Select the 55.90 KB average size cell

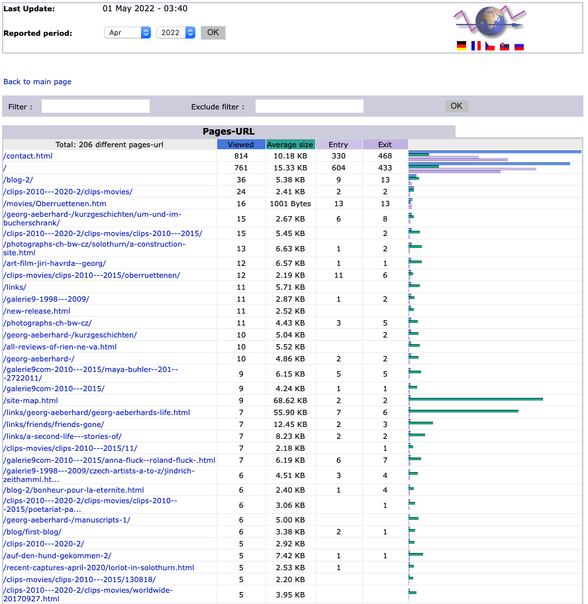pyautogui.click(x=290, y=413)
